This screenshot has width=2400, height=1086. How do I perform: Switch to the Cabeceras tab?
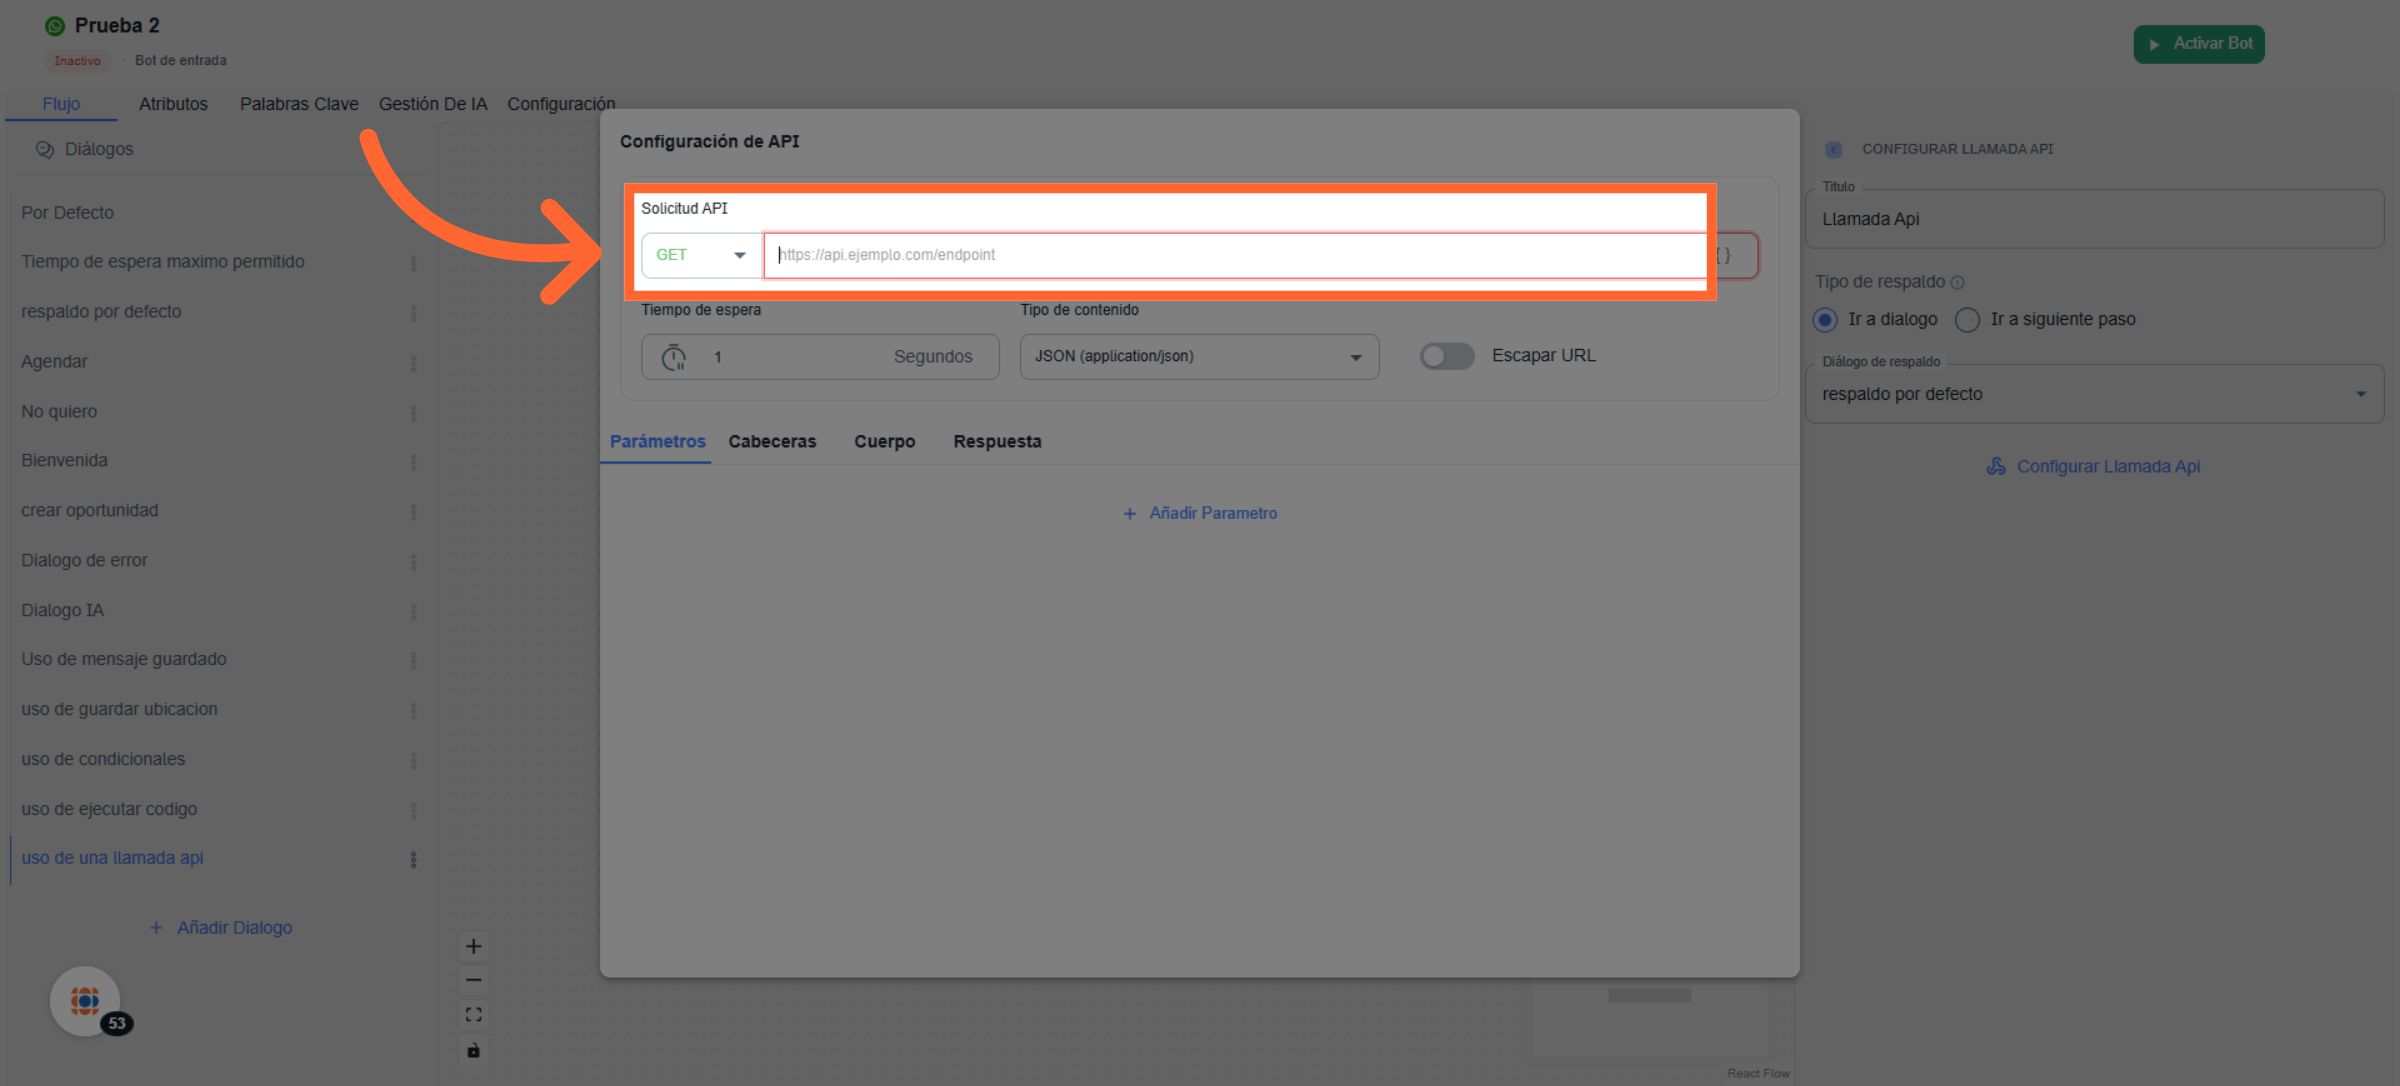click(x=772, y=442)
